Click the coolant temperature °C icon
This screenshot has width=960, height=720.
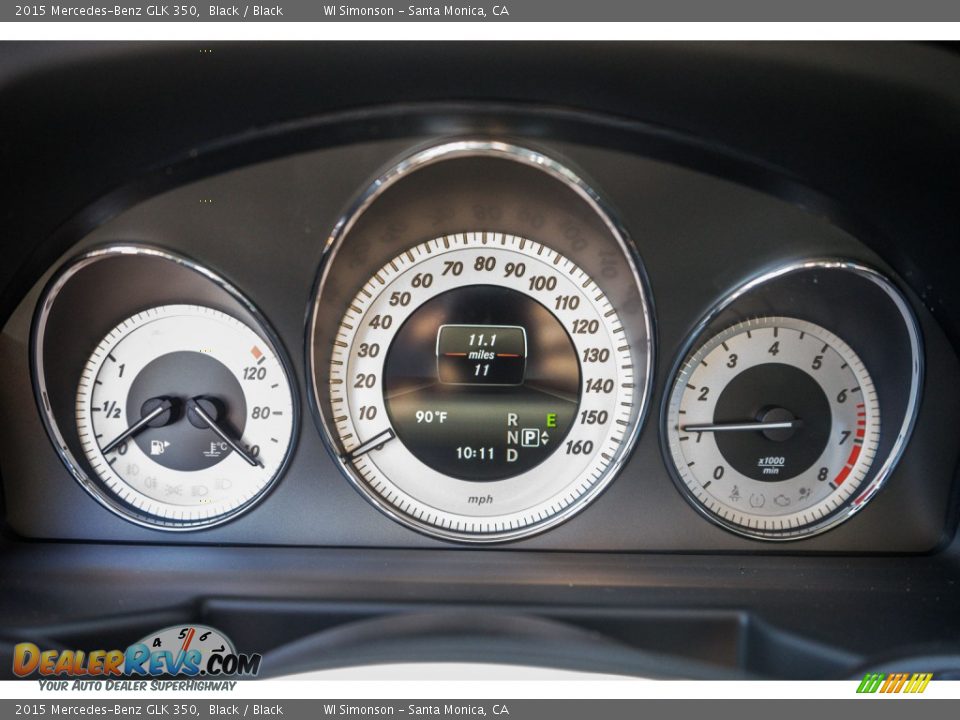216,448
